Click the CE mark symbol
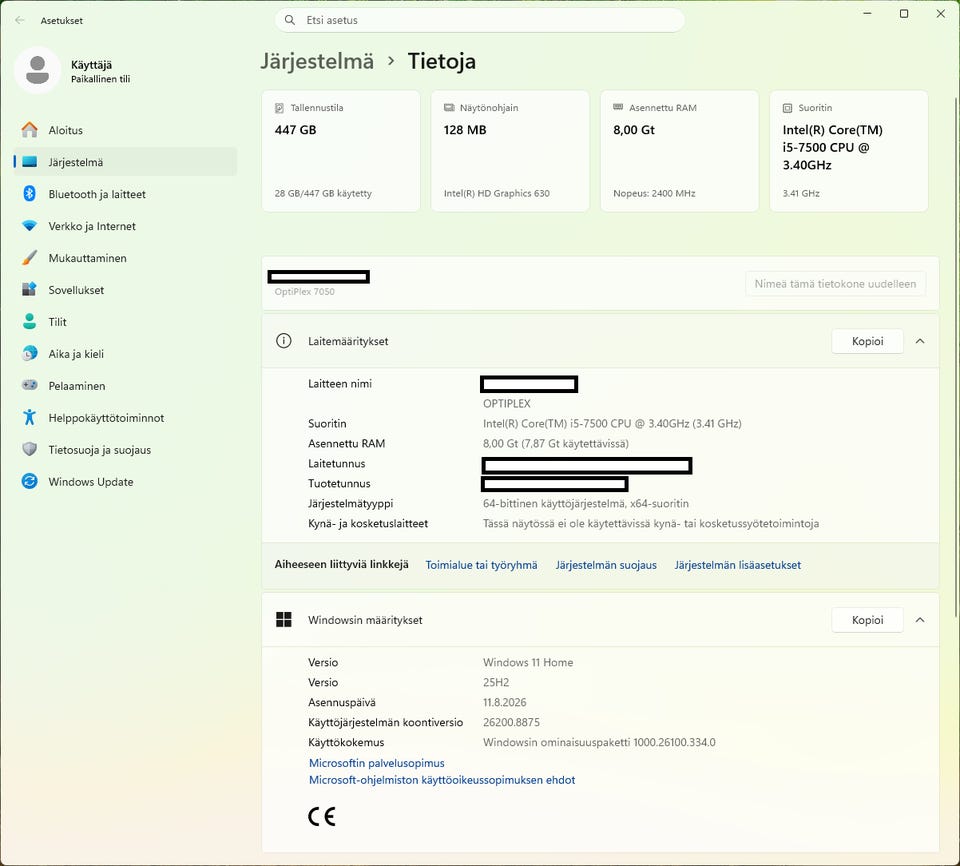The image size is (960, 866). tap(322, 816)
